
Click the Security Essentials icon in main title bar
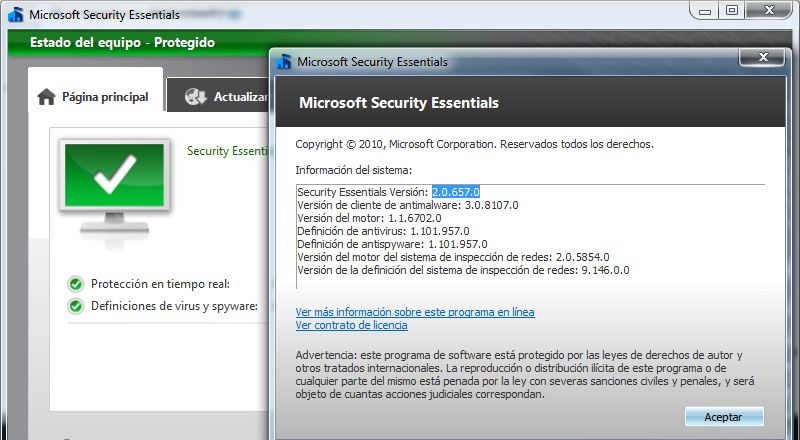coord(16,14)
